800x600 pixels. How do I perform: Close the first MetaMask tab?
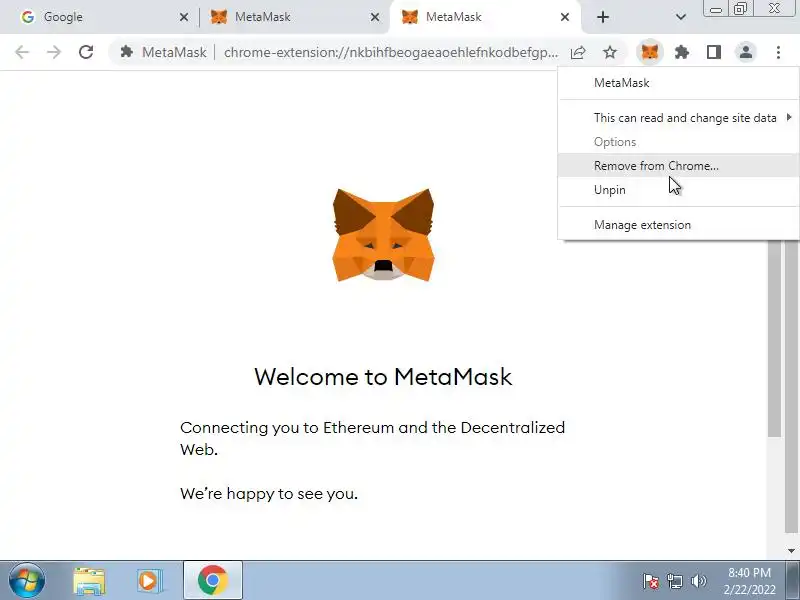click(374, 17)
